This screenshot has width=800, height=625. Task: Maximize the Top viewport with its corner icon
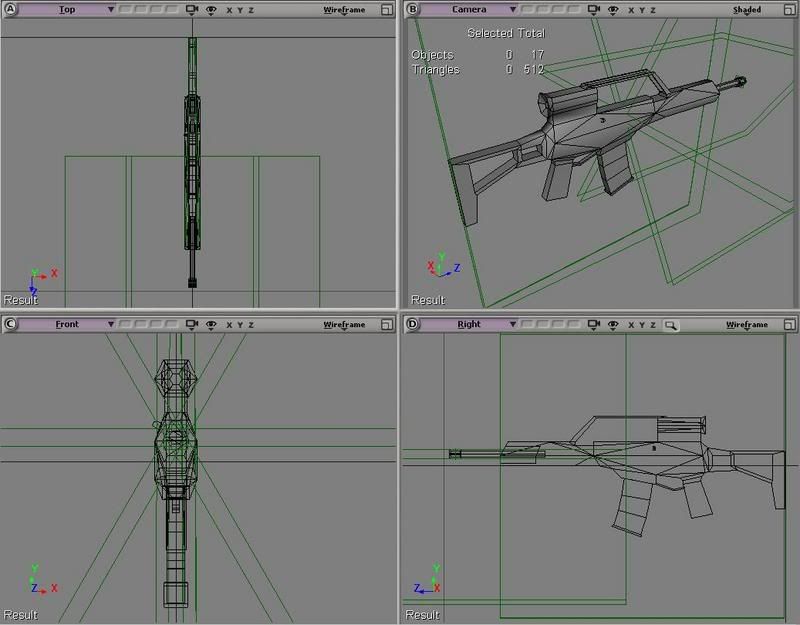(387, 10)
